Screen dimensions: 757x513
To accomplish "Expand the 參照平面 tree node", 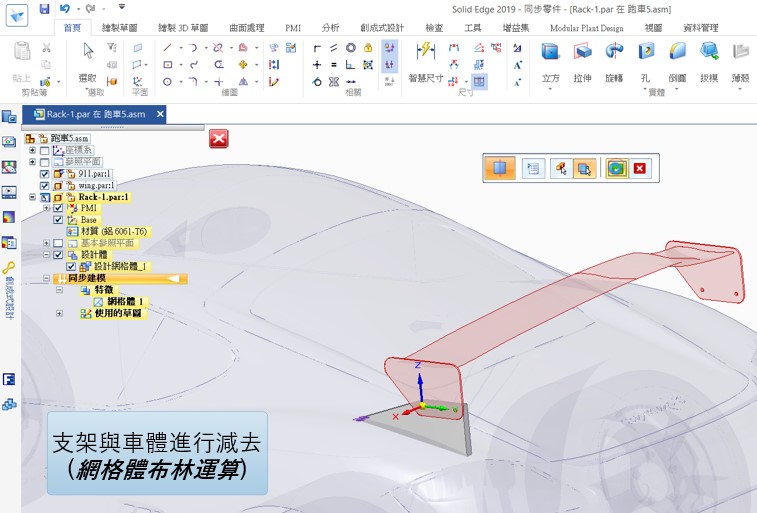I will (32, 162).
